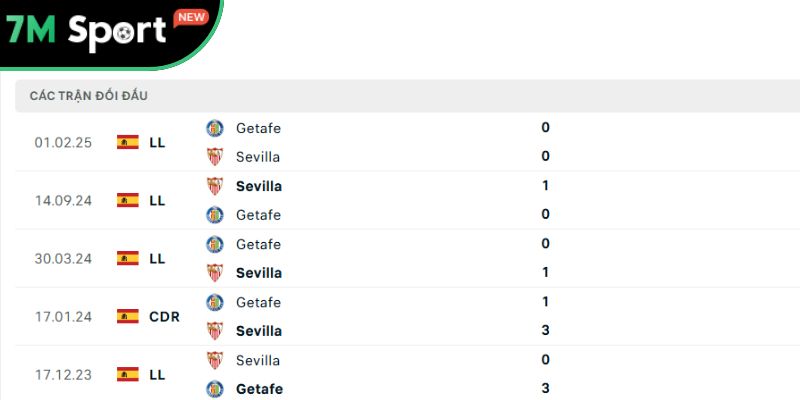Open the CDR competition label
The height and width of the screenshot is (400, 800).
click(x=164, y=316)
